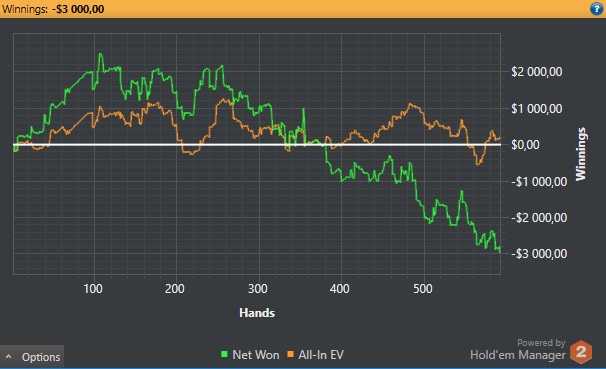Toggle the green Net Won legend swatch

tap(224, 354)
